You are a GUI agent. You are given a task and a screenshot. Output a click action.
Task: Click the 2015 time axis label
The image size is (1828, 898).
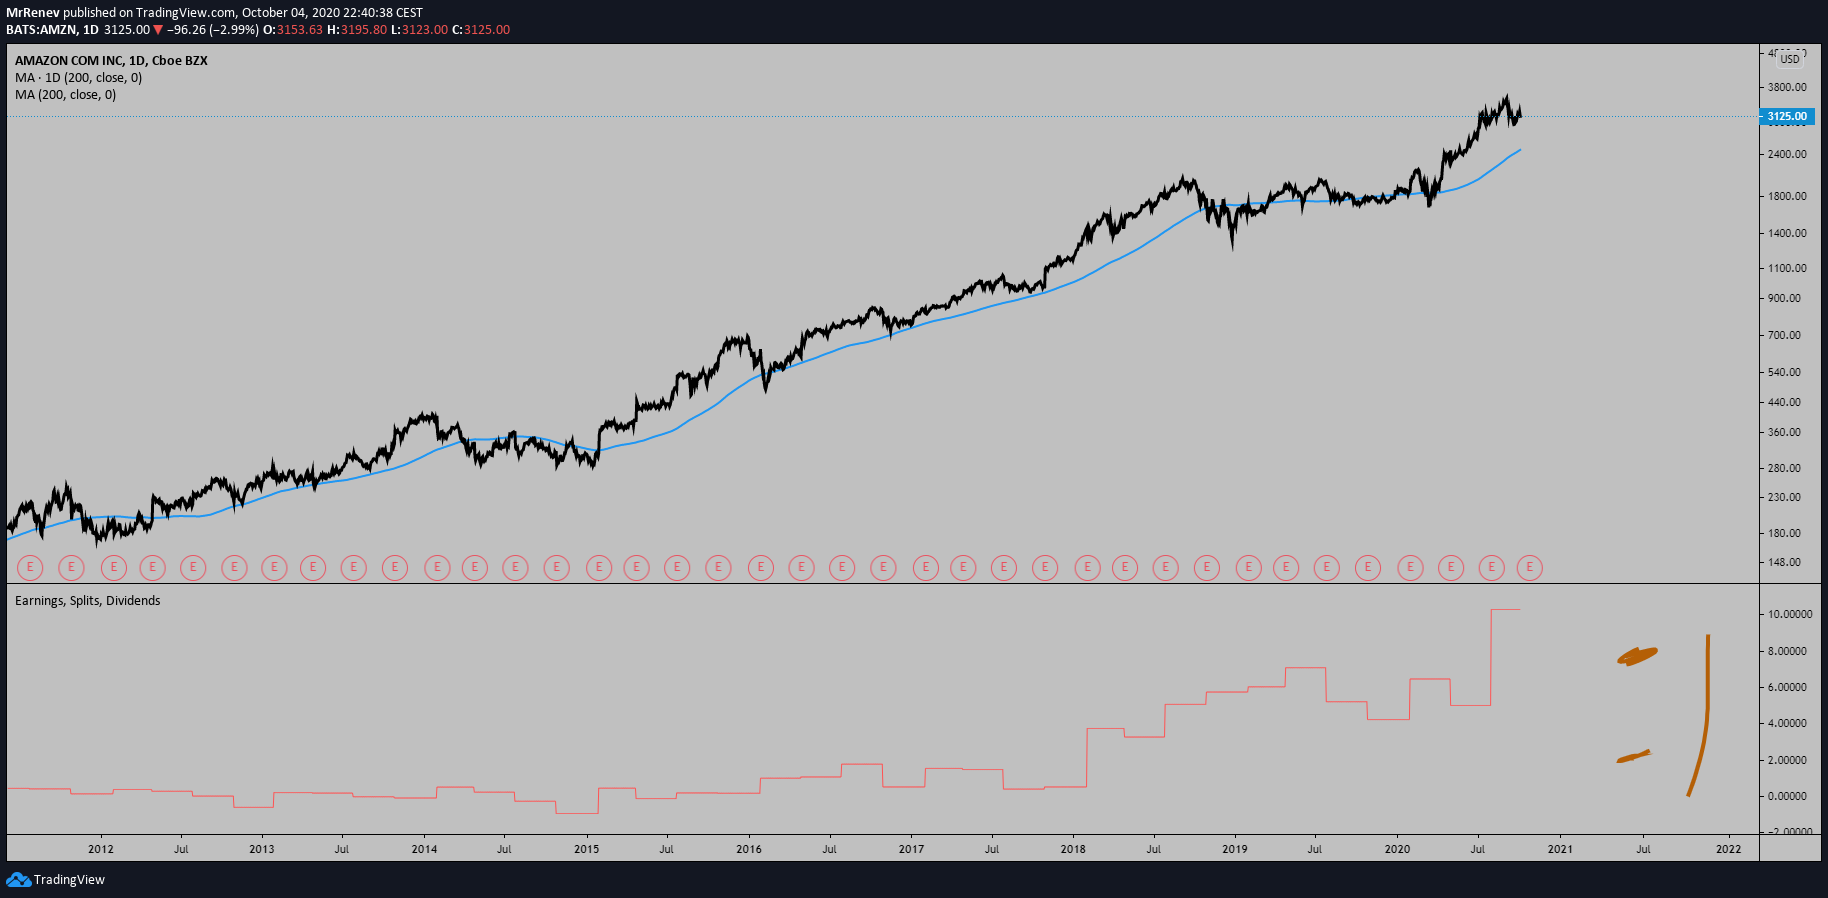pyautogui.click(x=587, y=850)
